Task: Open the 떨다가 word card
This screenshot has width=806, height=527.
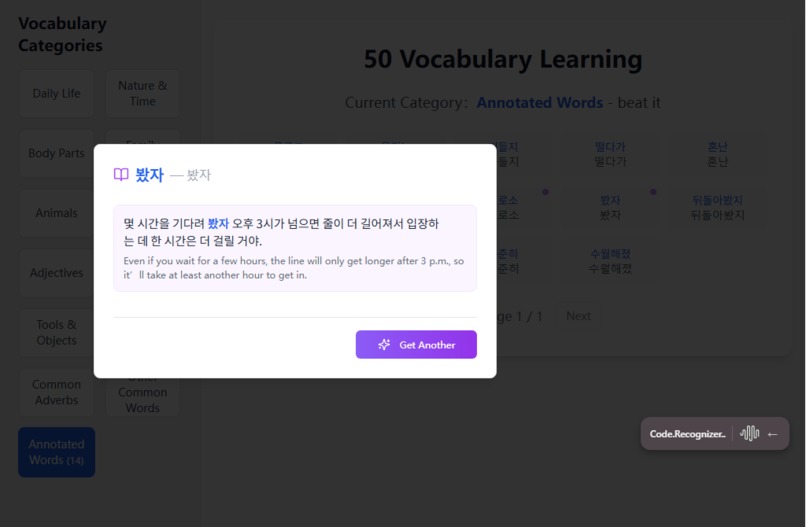Action: (x=610, y=154)
